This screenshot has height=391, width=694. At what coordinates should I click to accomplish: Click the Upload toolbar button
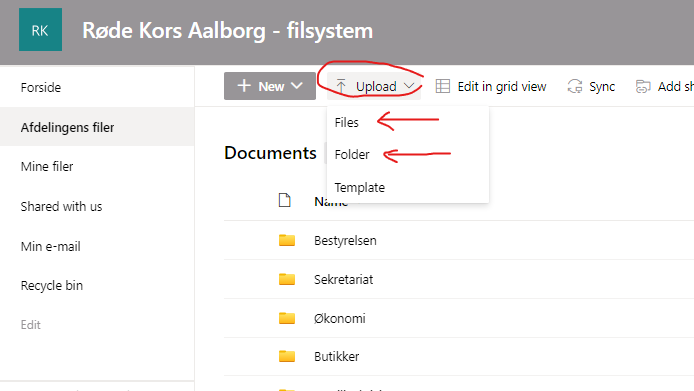[374, 86]
